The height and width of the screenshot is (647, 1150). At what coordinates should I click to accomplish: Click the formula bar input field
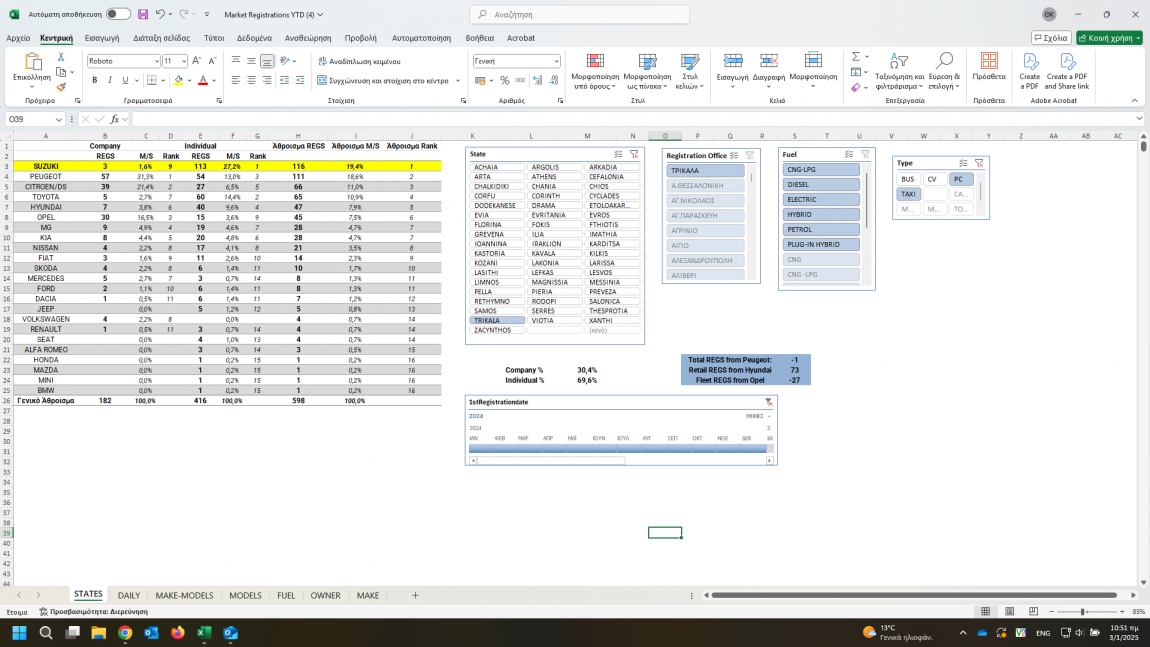tap(632, 119)
